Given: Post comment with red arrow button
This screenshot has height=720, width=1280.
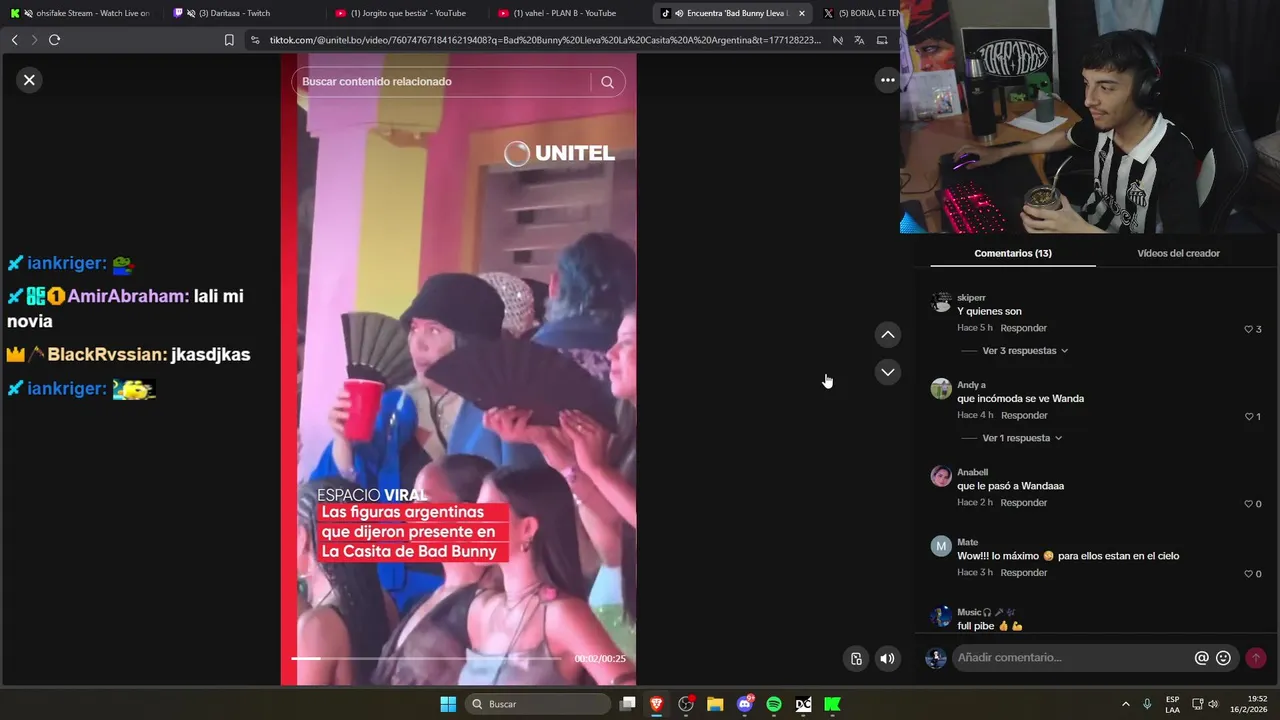Looking at the screenshot, I should point(1256,658).
